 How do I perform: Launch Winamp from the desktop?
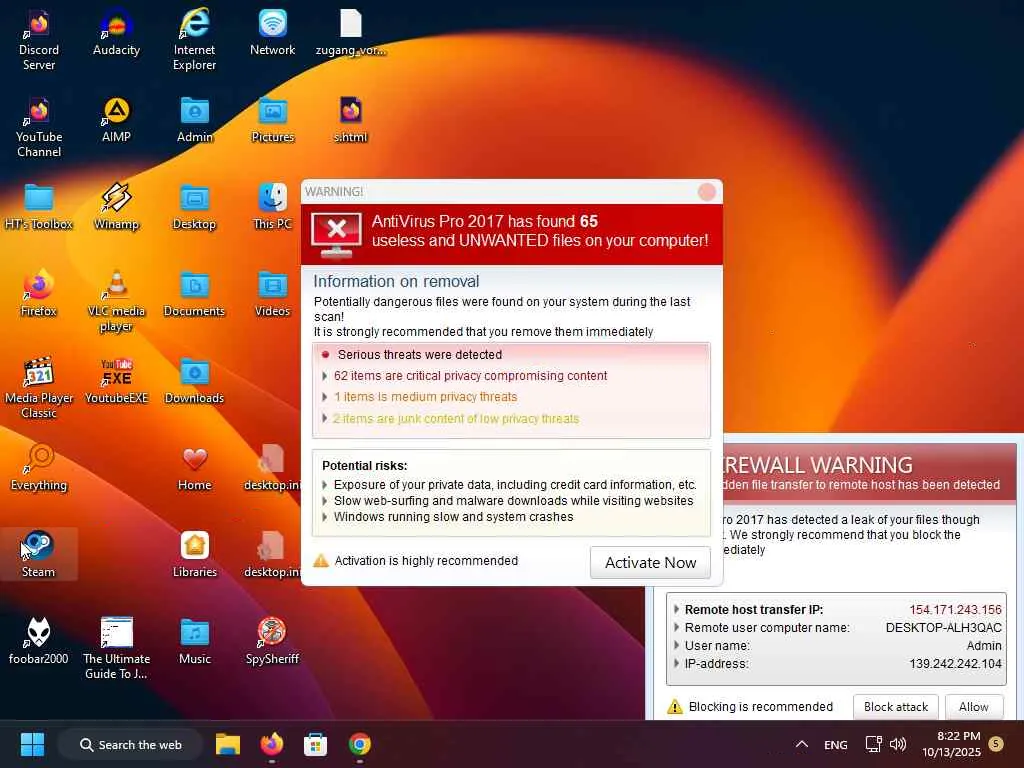[116, 207]
